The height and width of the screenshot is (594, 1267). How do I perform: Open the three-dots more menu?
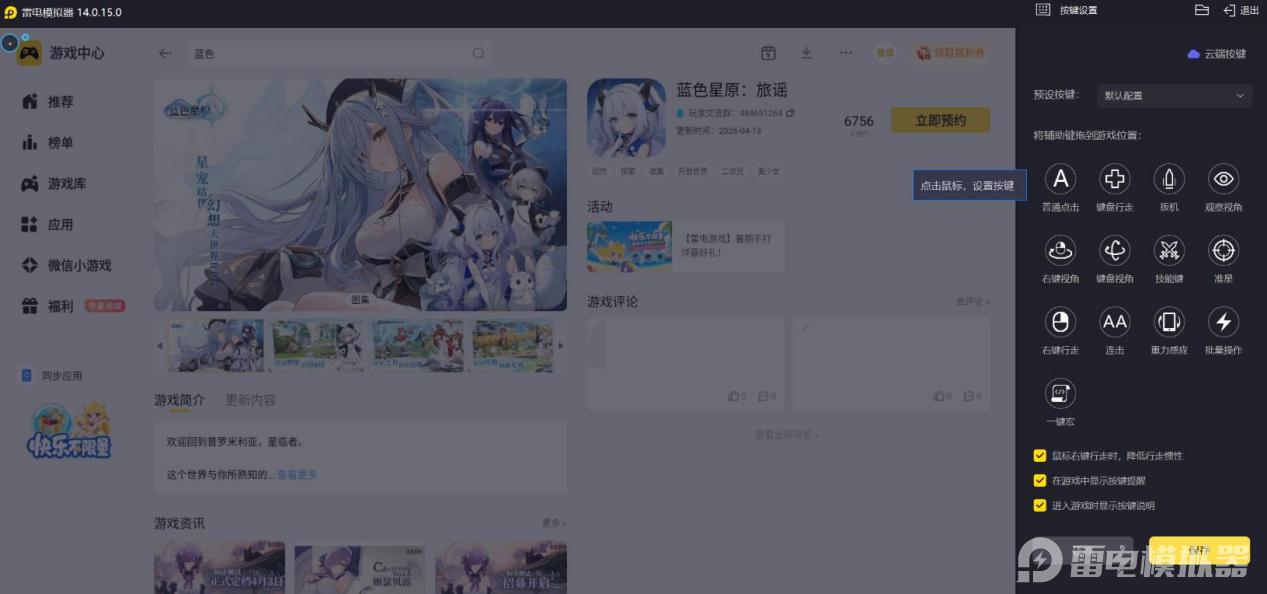tap(846, 53)
